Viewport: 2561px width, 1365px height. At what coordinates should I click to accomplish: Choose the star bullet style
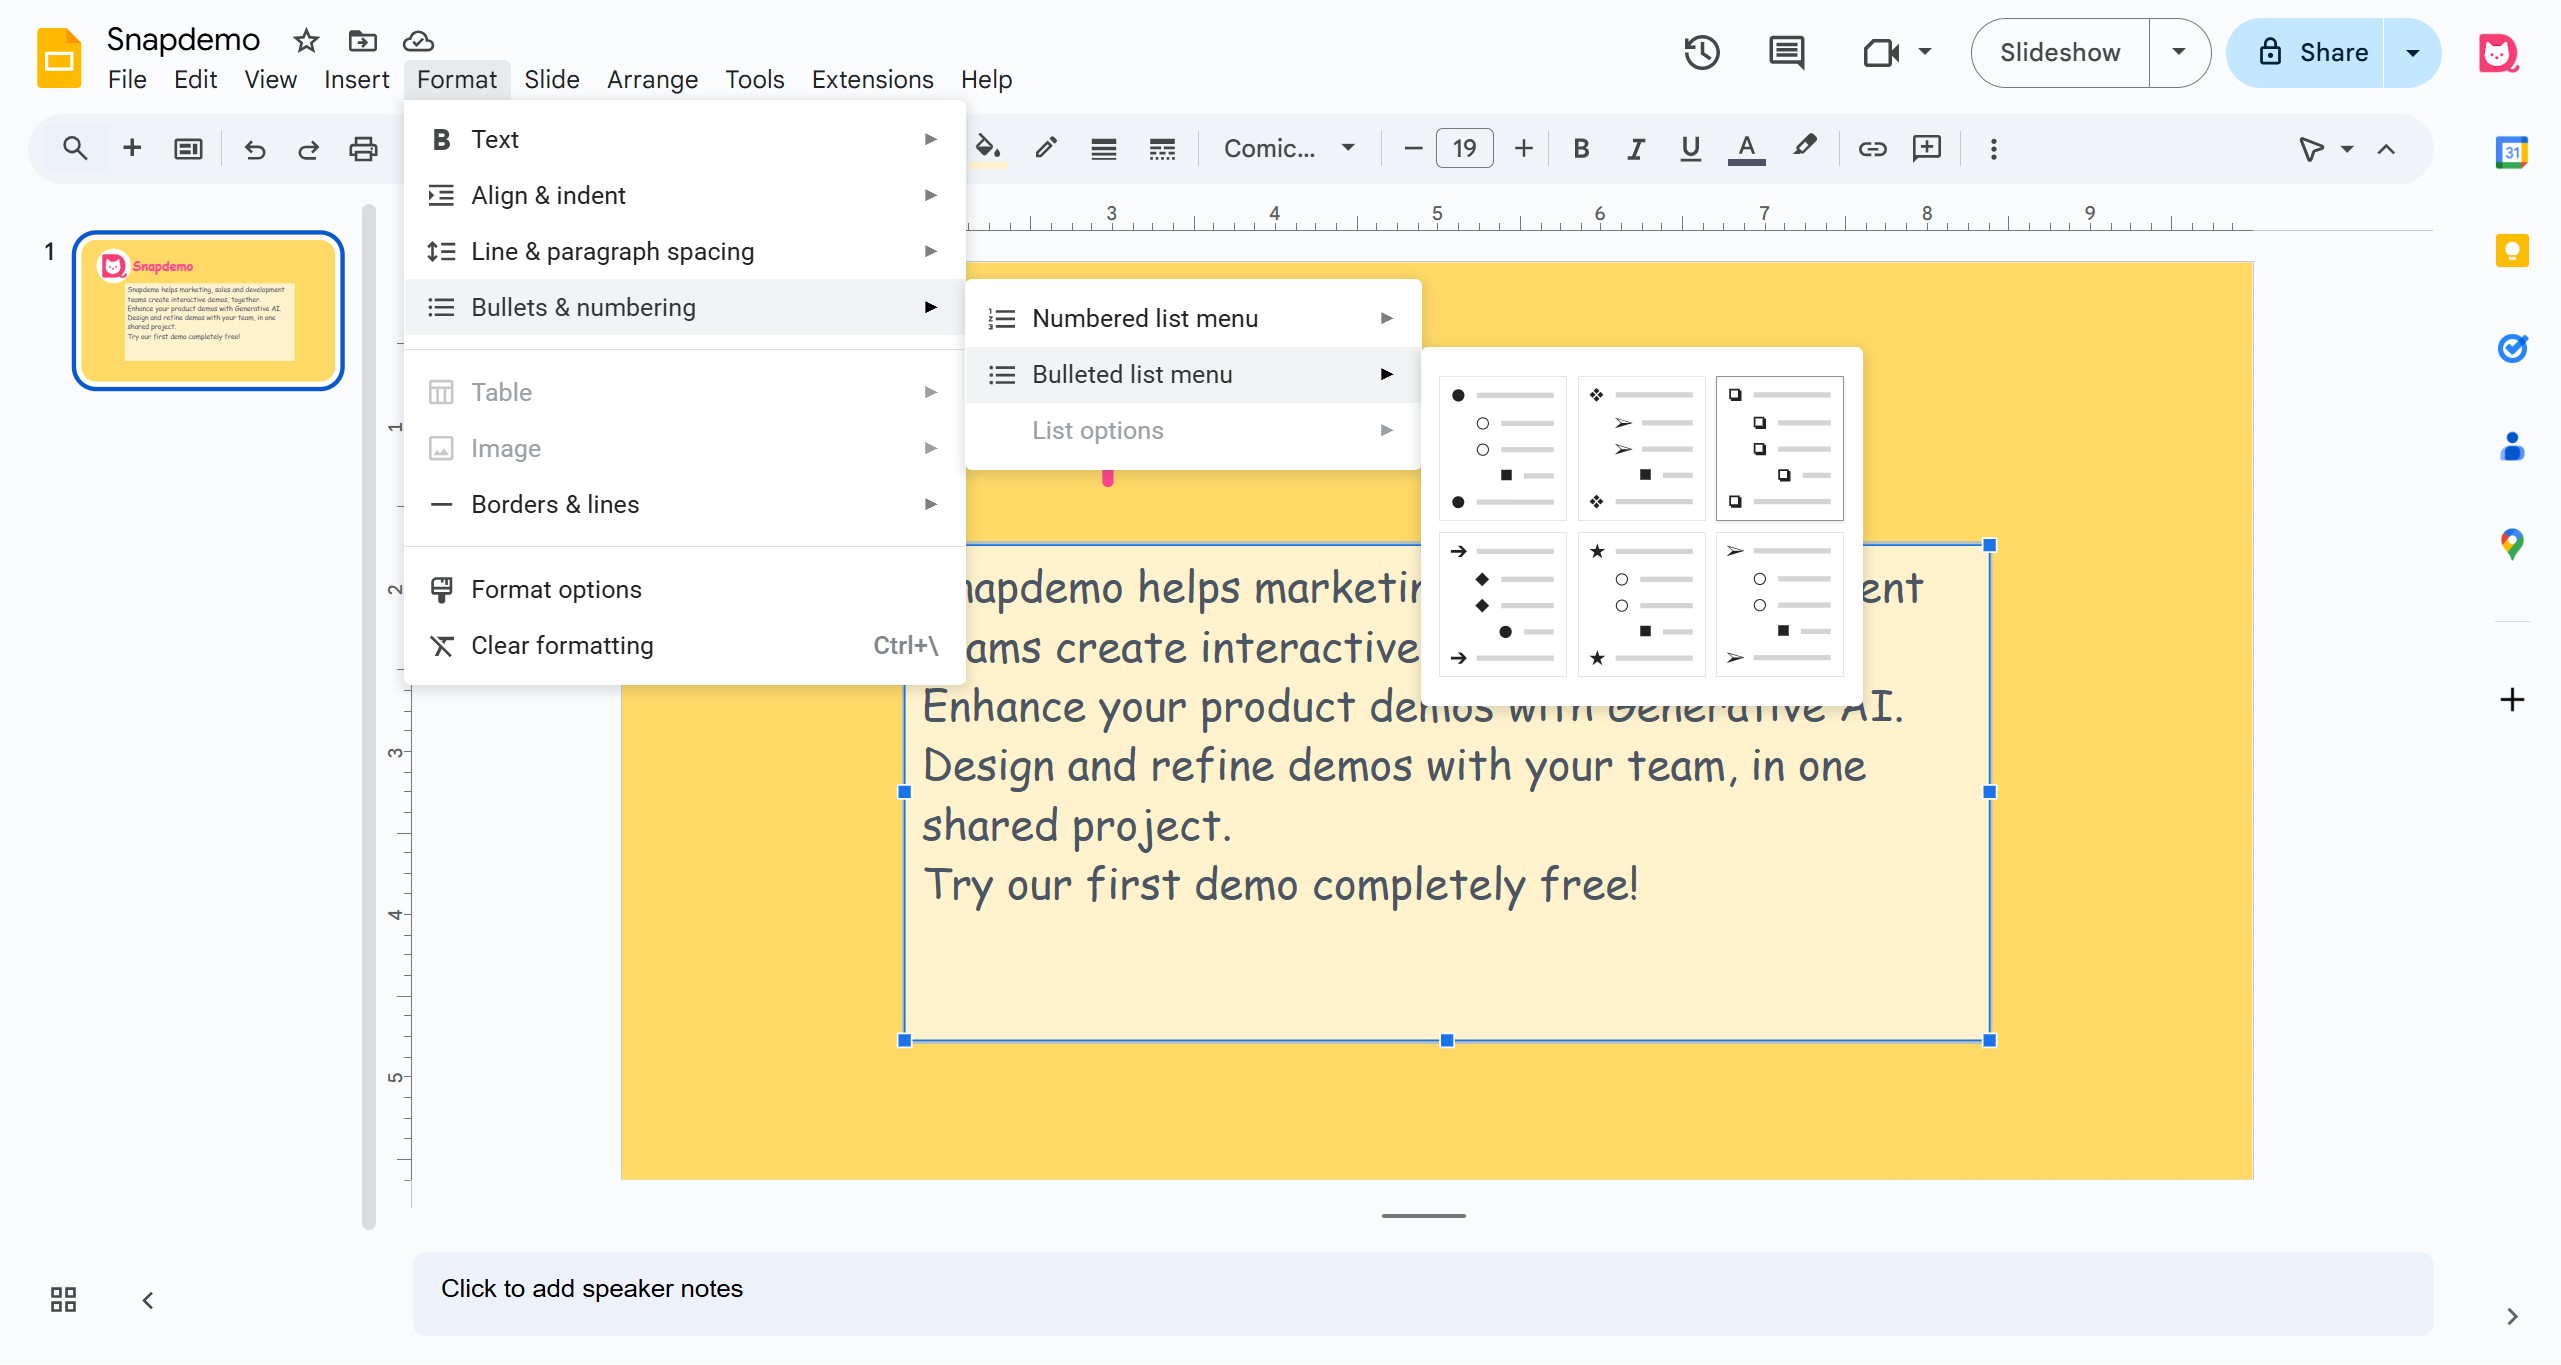pos(1641,604)
